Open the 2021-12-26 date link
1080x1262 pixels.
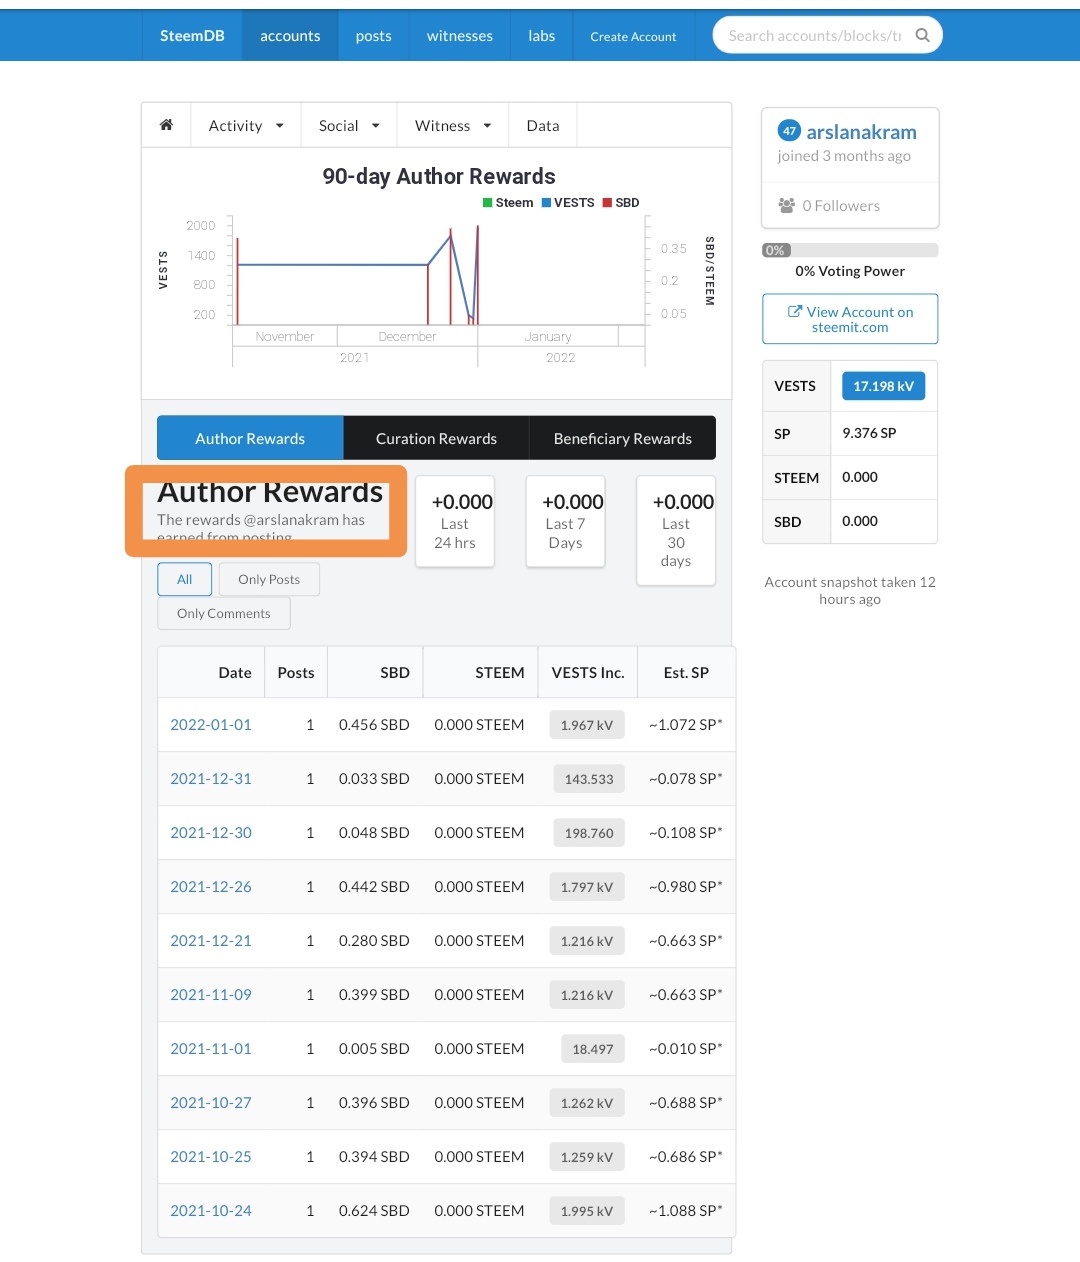point(211,886)
